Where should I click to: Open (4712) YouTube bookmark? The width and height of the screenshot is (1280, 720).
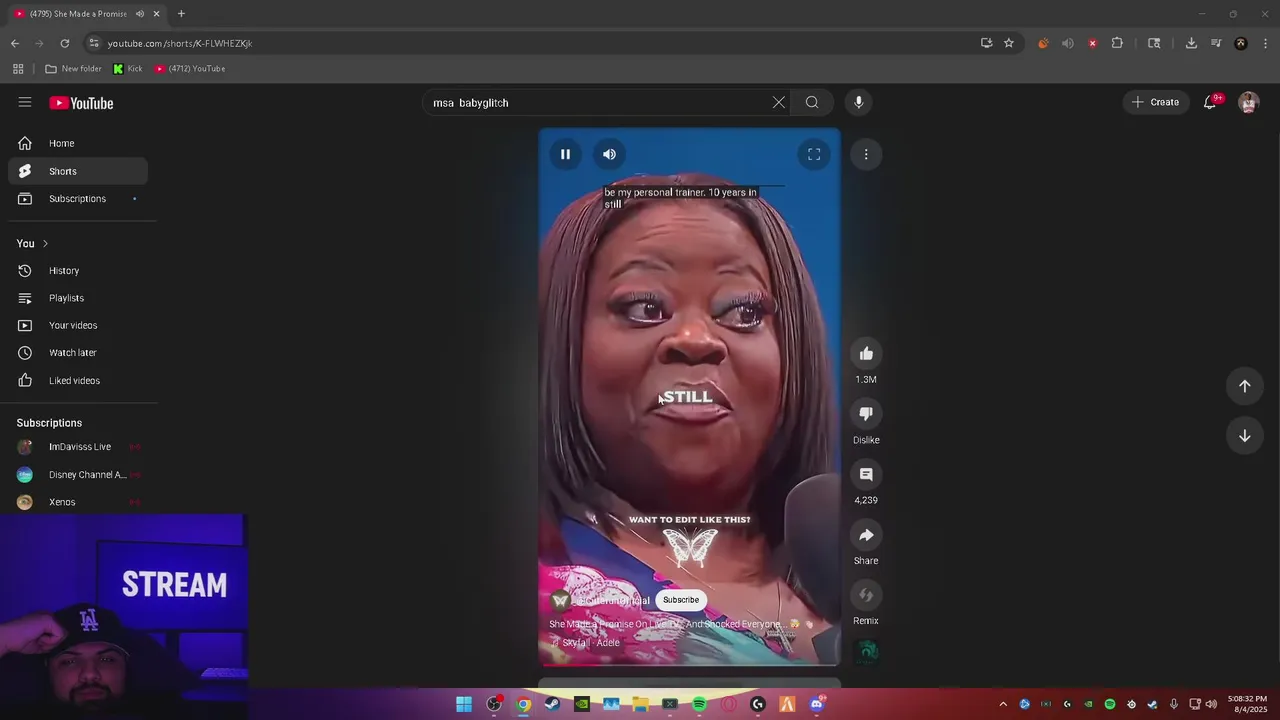coord(190,69)
